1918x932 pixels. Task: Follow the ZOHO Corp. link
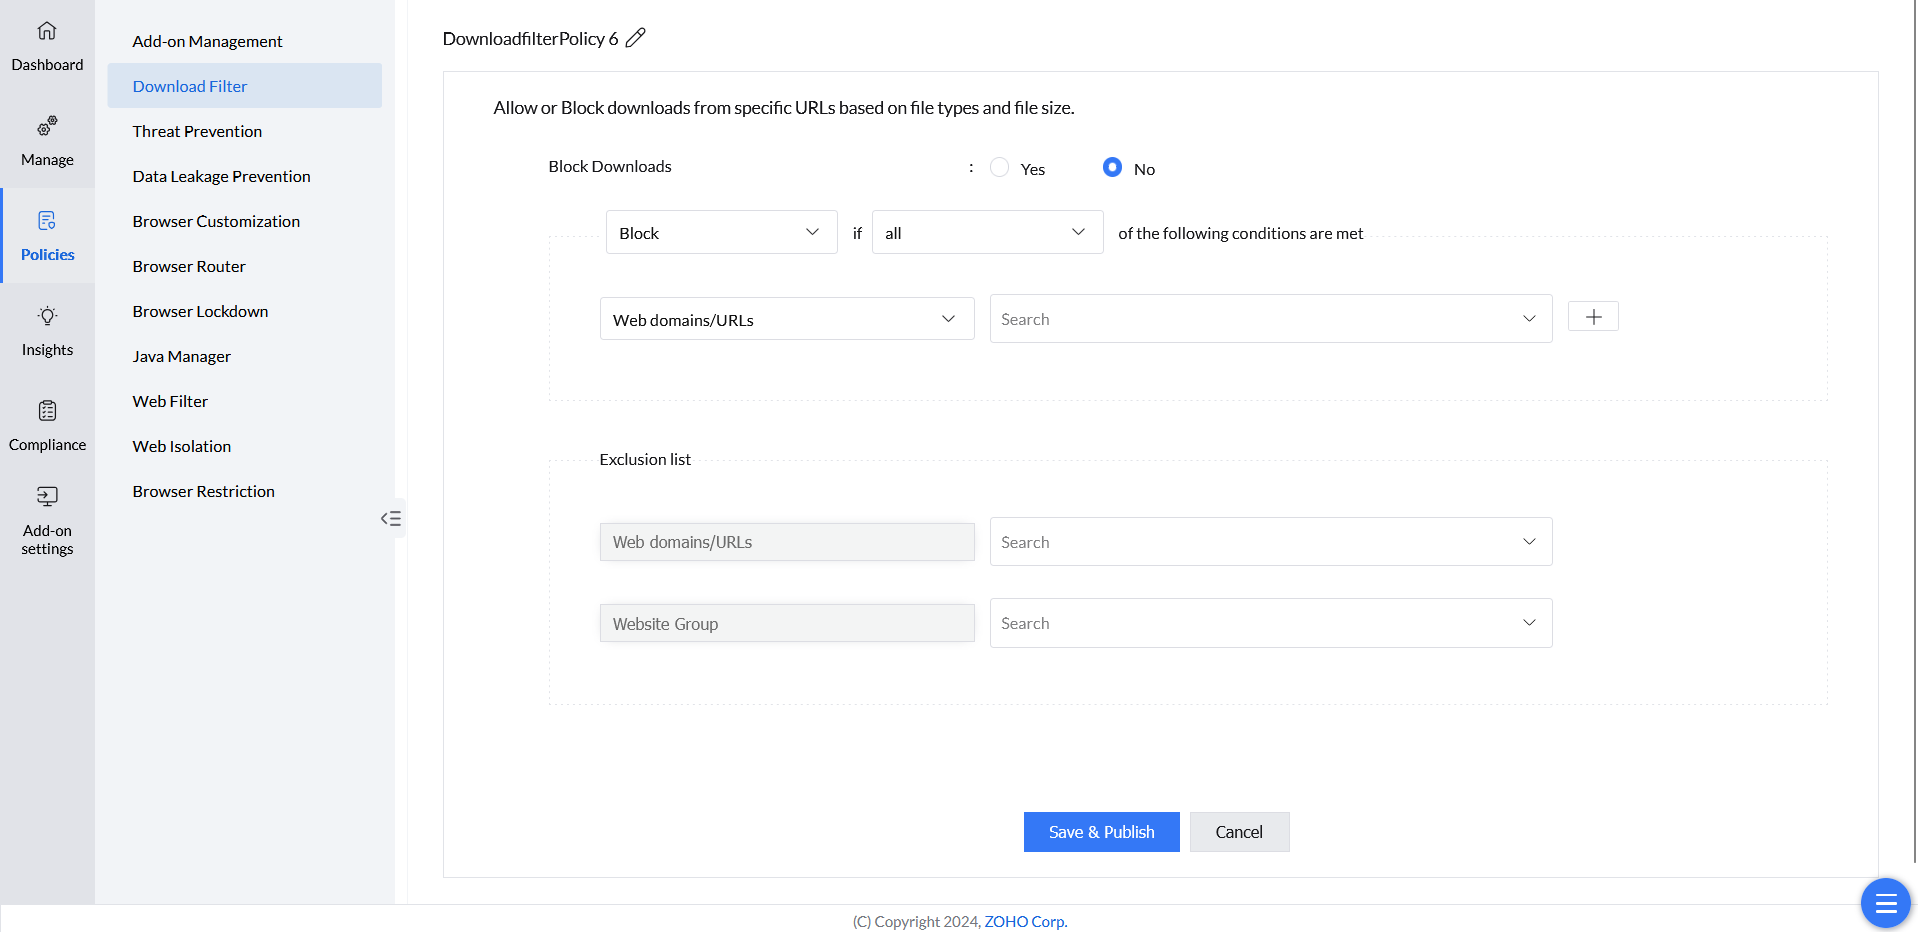tap(1025, 921)
